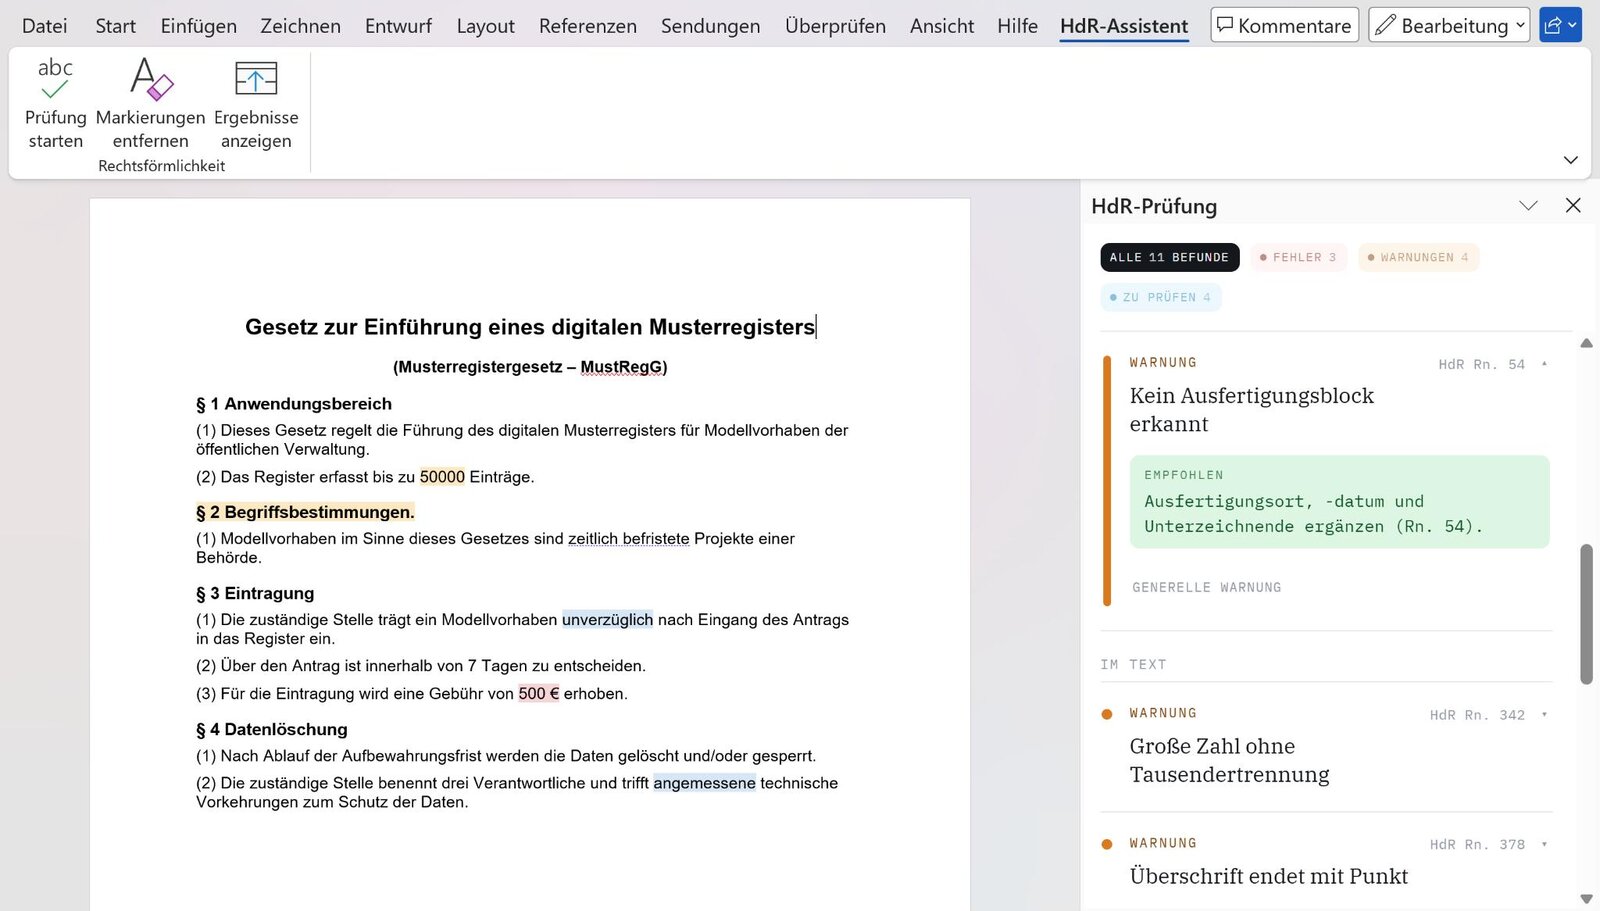Collapse the ribbon with the chevron
1600x911 pixels.
1571,160
